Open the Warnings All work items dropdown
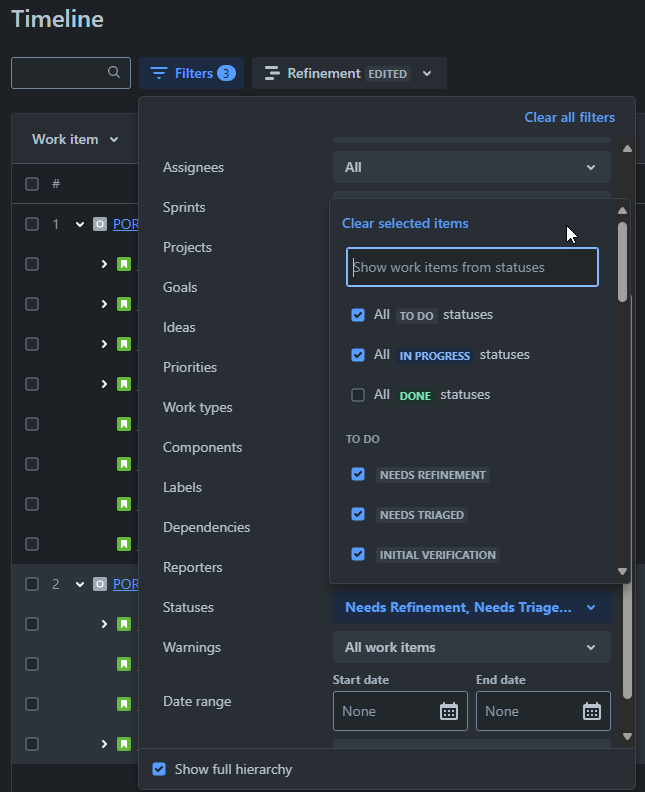This screenshot has width=645, height=792. tap(472, 647)
